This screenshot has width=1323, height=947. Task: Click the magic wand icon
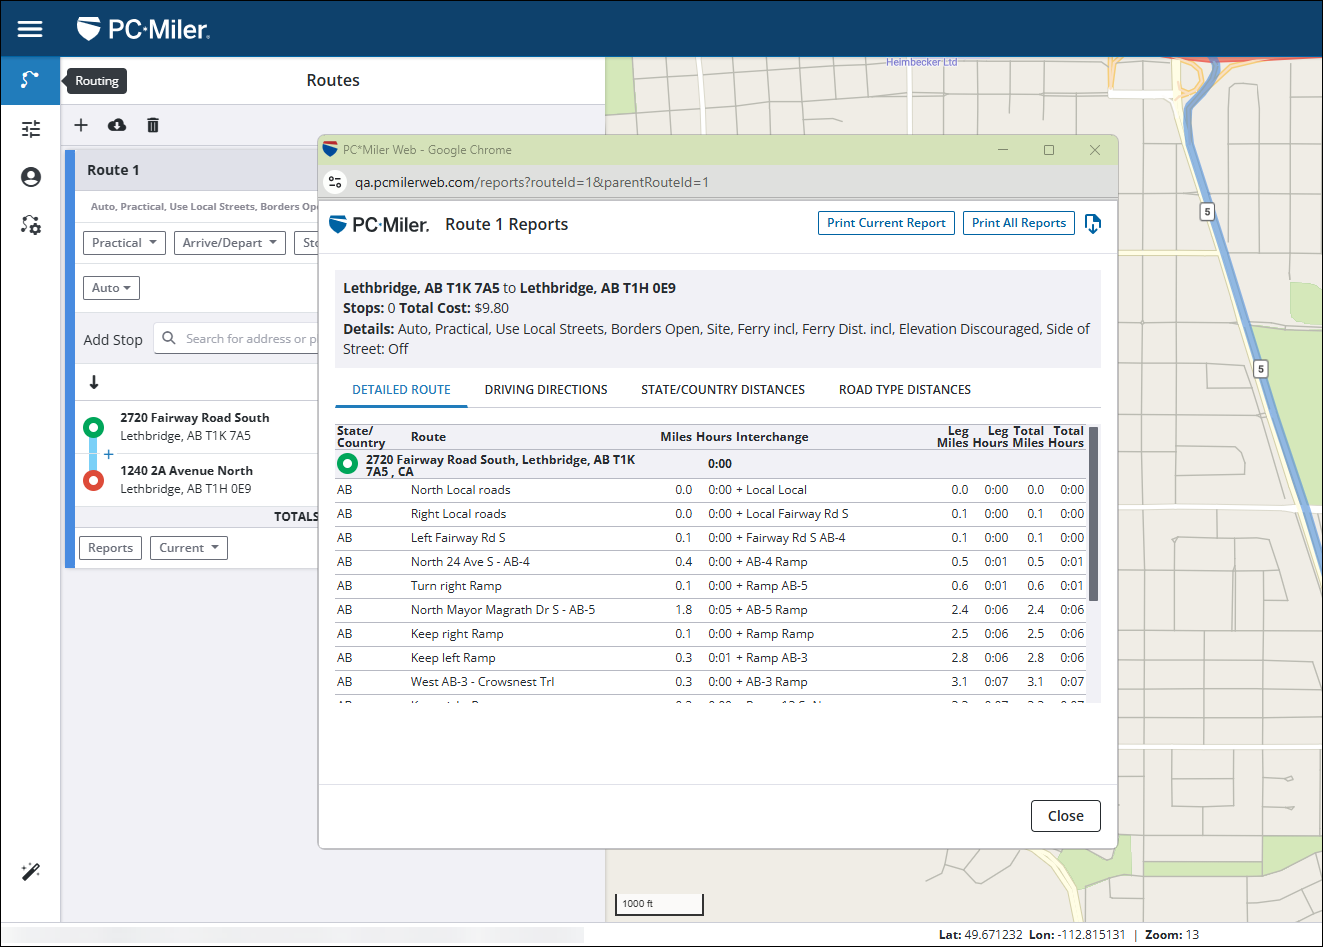(x=30, y=872)
